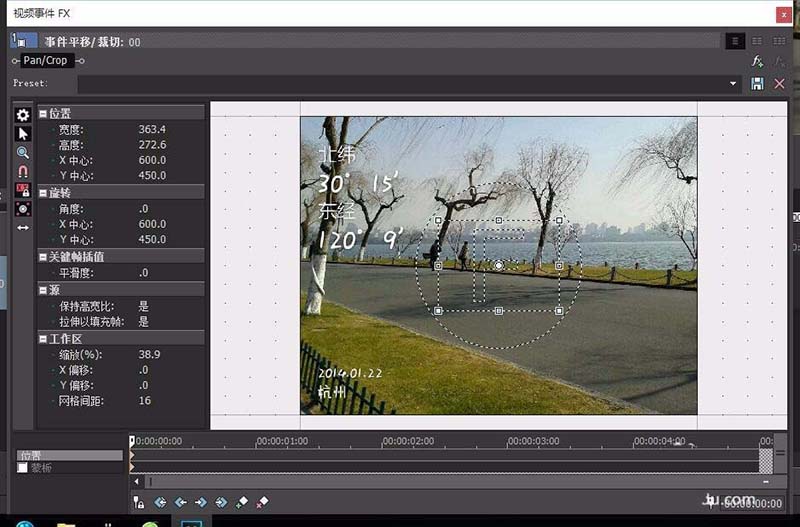Click the dimmed remove FX icon

coord(779,62)
